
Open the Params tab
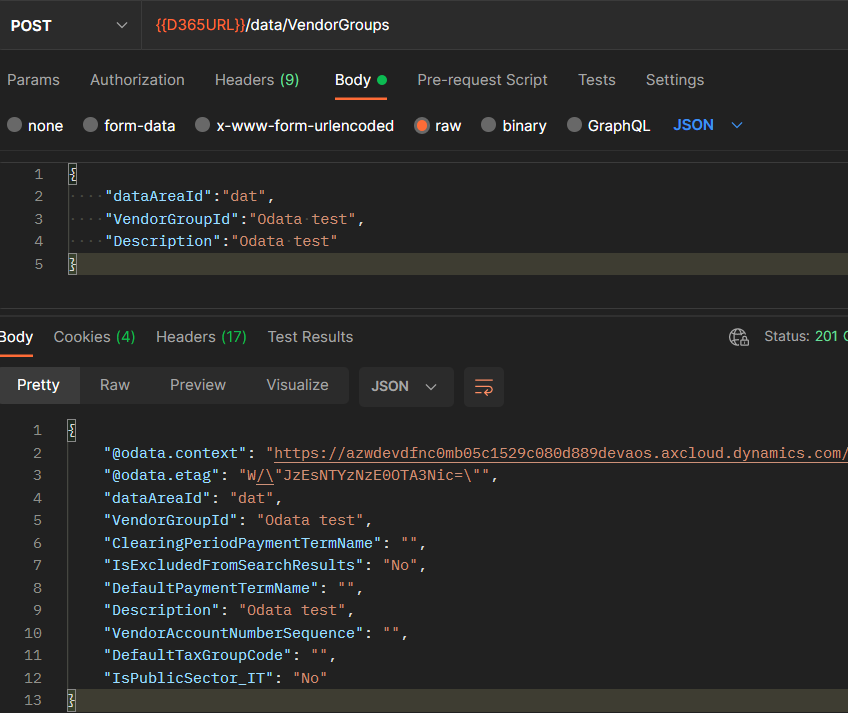pyautogui.click(x=34, y=80)
